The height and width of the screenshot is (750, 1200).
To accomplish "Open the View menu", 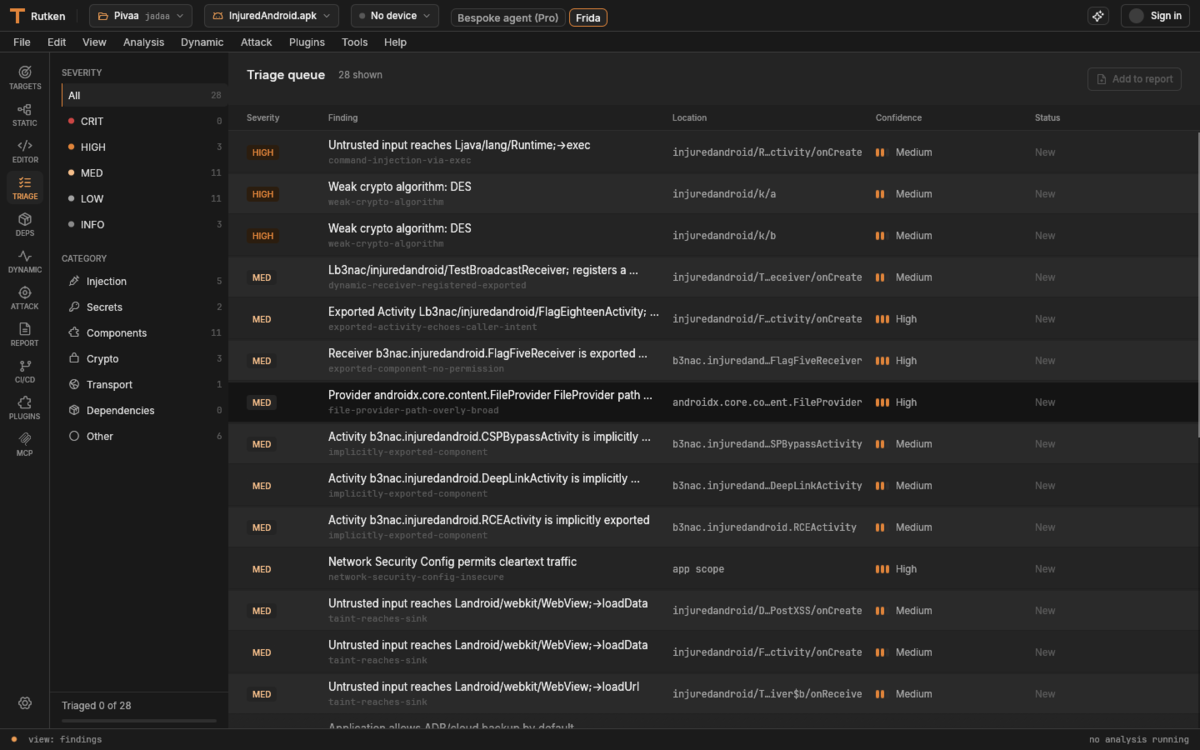I will pyautogui.click(x=94, y=42).
